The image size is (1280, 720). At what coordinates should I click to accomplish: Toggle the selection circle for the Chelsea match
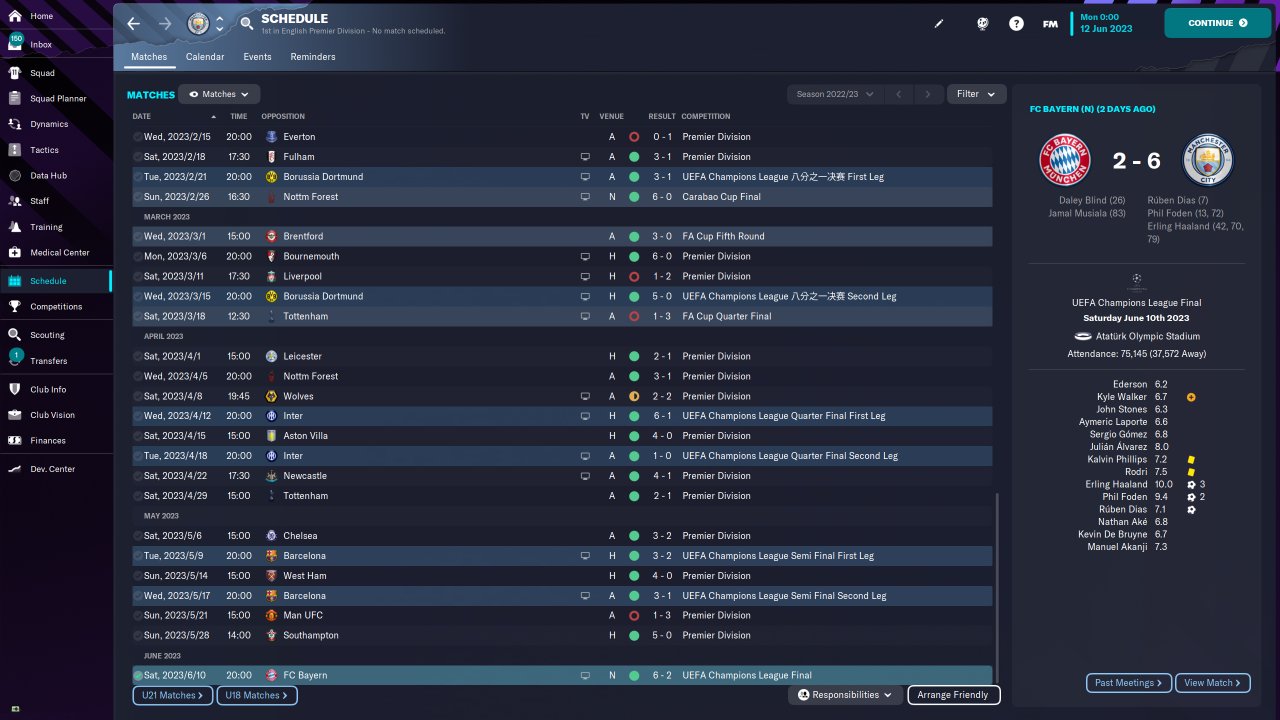click(x=137, y=536)
